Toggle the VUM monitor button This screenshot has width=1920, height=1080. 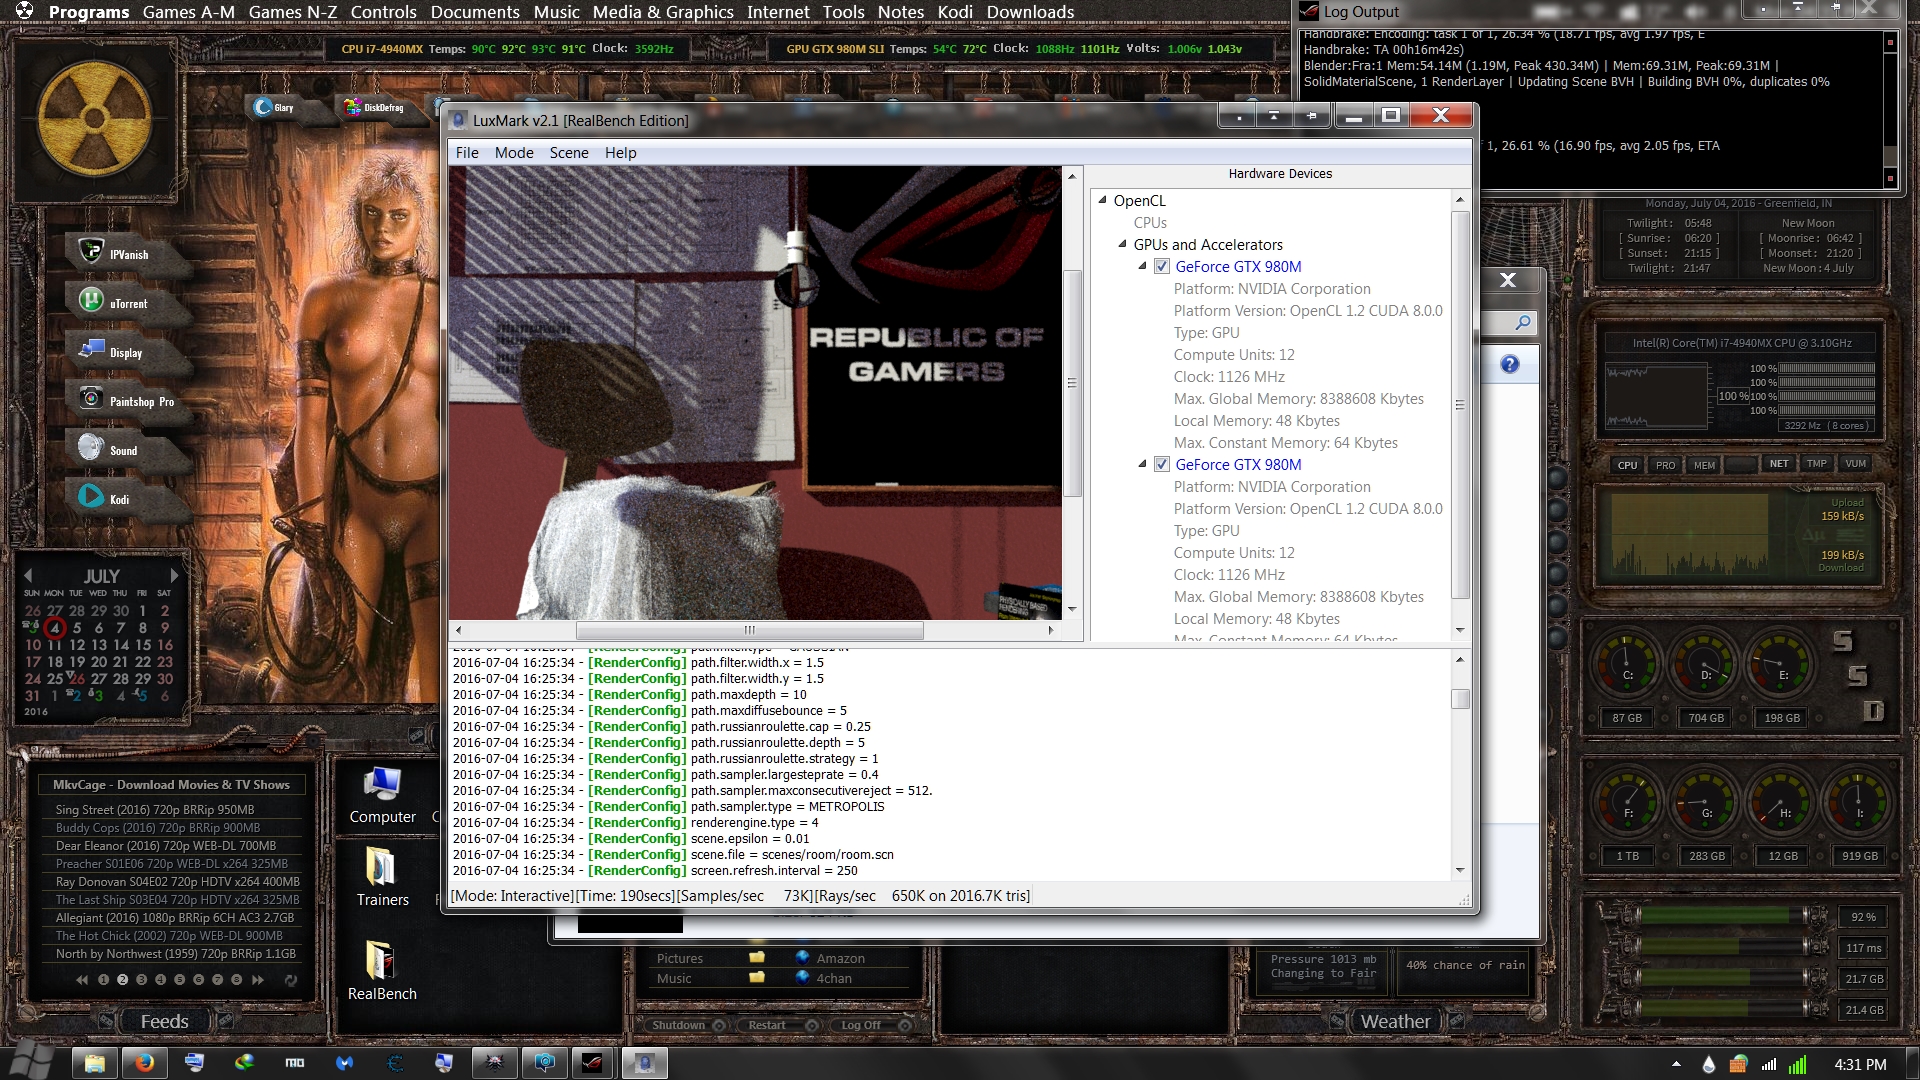[x=1855, y=463]
